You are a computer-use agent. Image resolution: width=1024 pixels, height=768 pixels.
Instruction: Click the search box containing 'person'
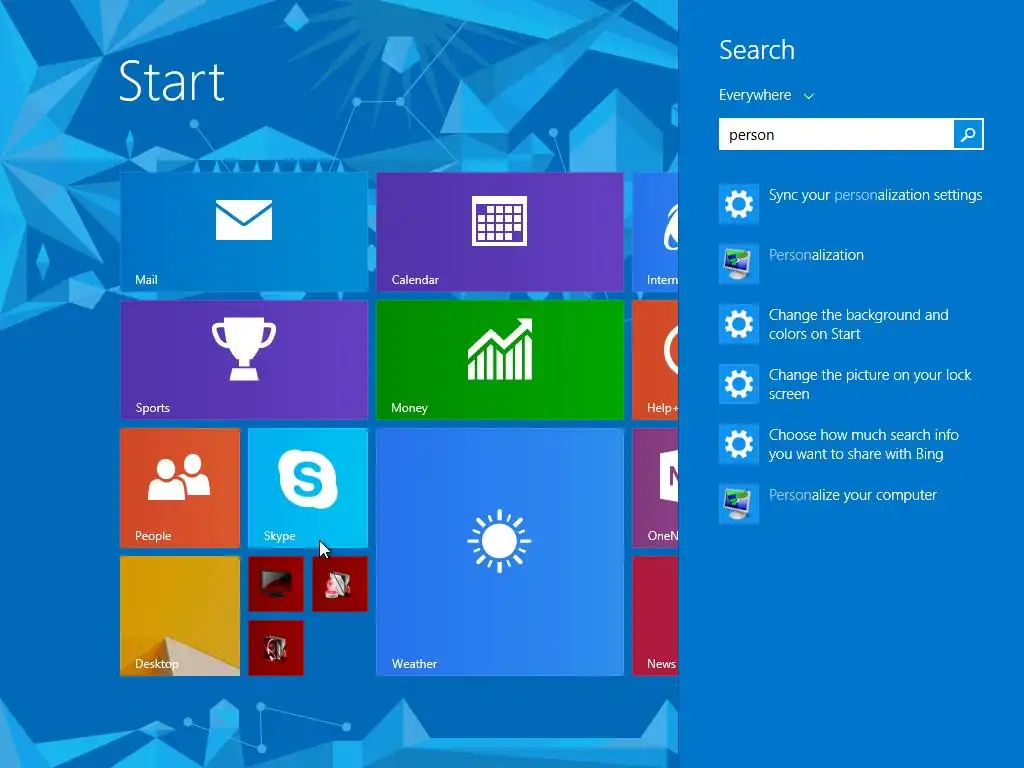[x=836, y=134]
